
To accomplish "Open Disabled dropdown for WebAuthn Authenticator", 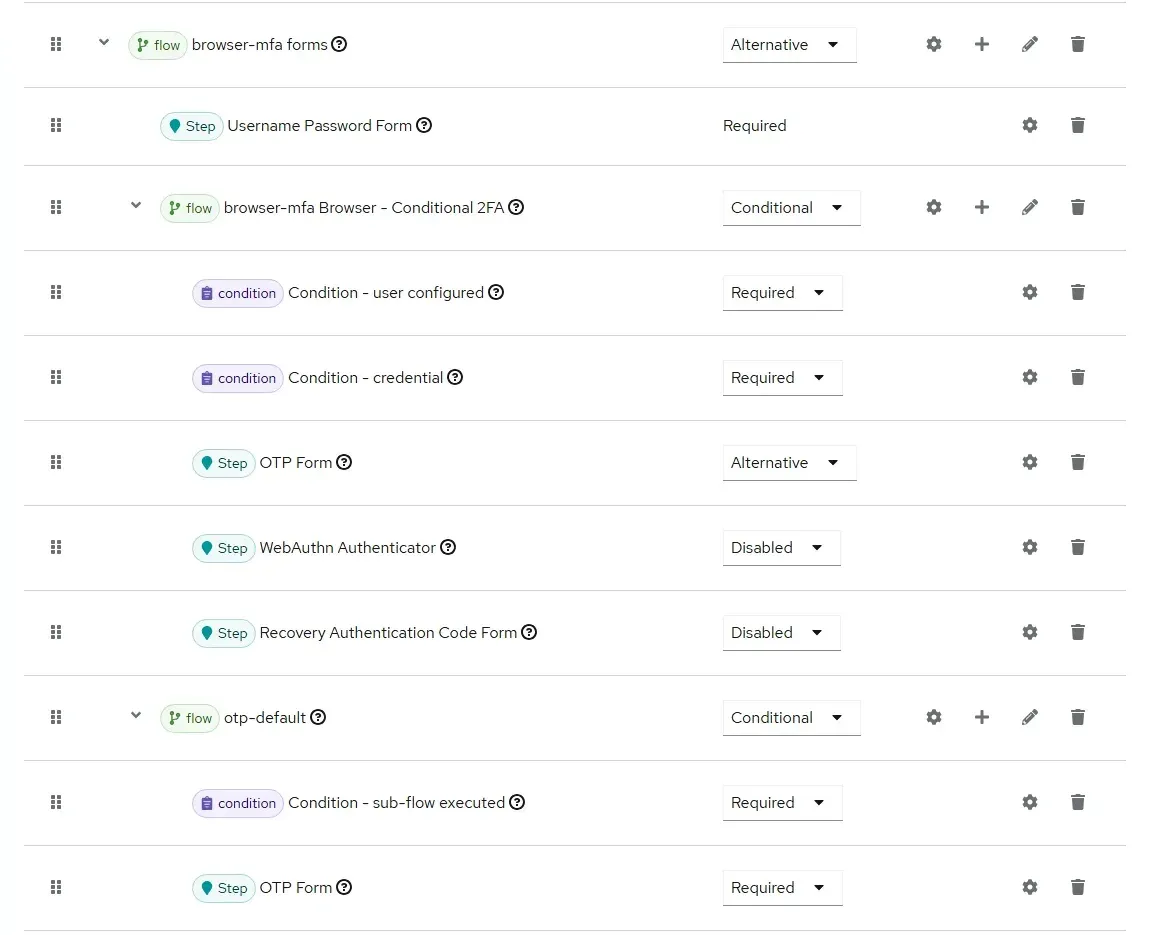I will pos(781,548).
